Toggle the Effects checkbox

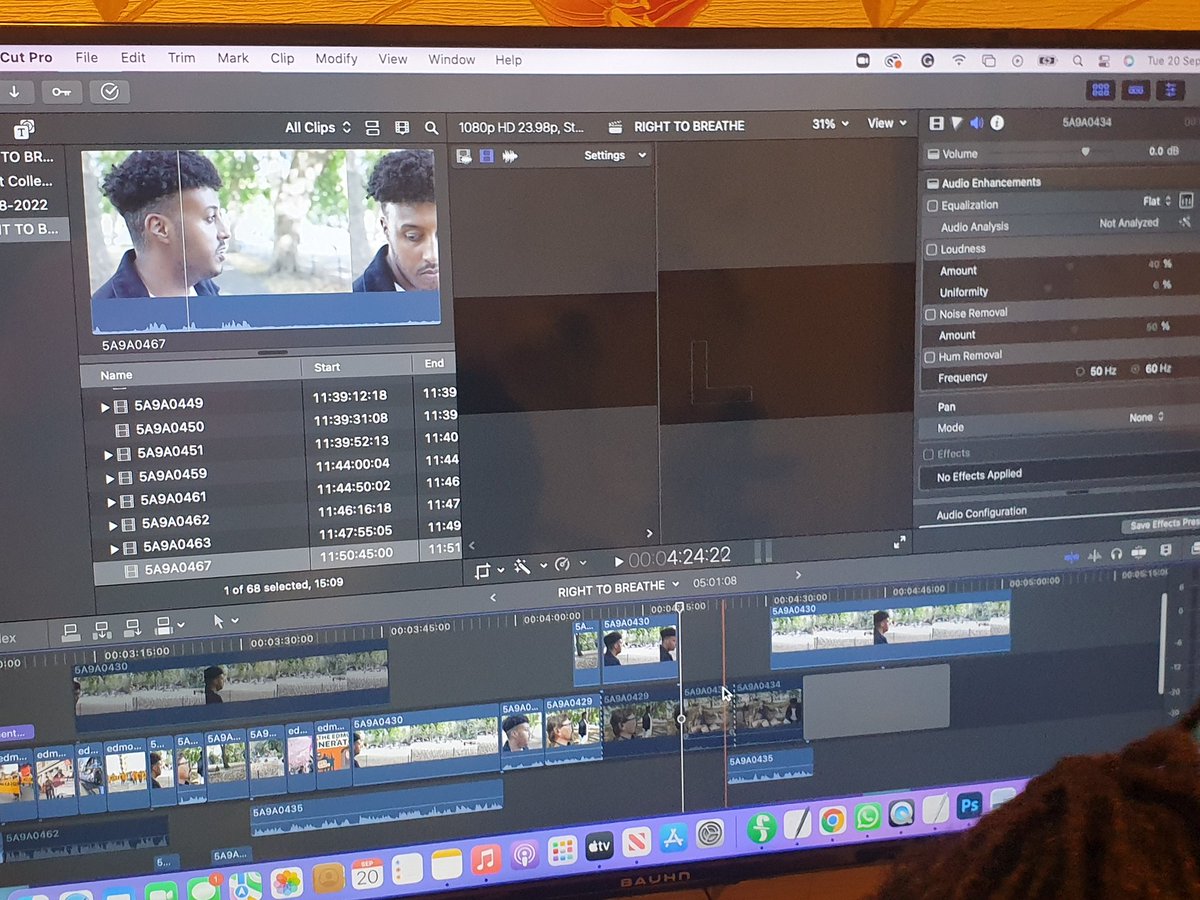[x=929, y=454]
